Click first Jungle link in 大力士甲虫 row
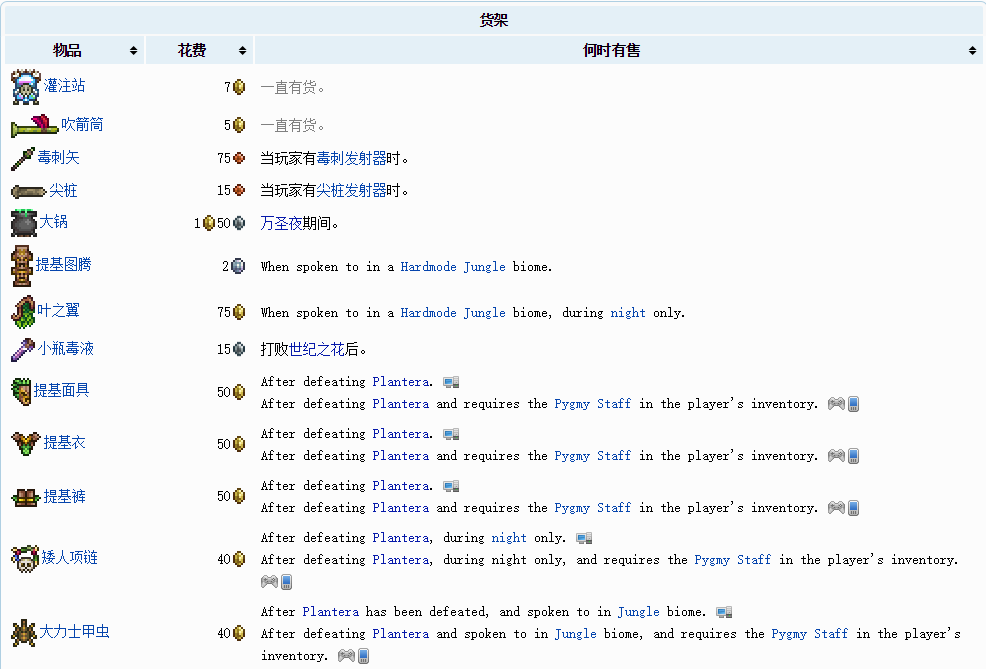986x669 pixels. 638,612
